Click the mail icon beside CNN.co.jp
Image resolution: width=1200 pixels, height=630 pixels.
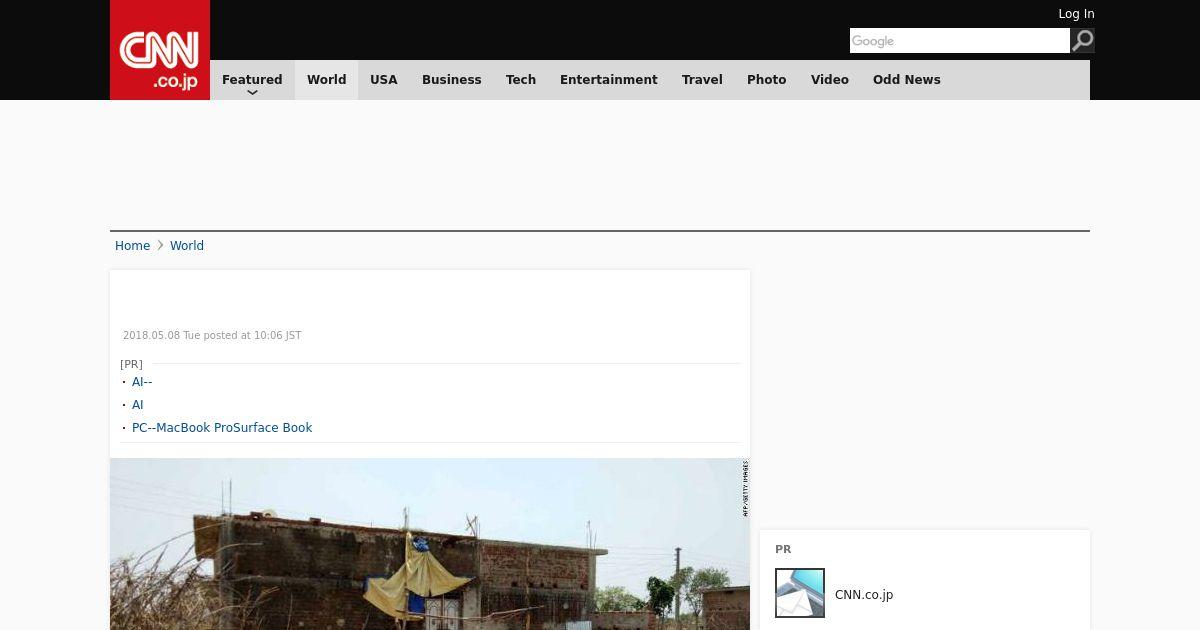tap(800, 593)
